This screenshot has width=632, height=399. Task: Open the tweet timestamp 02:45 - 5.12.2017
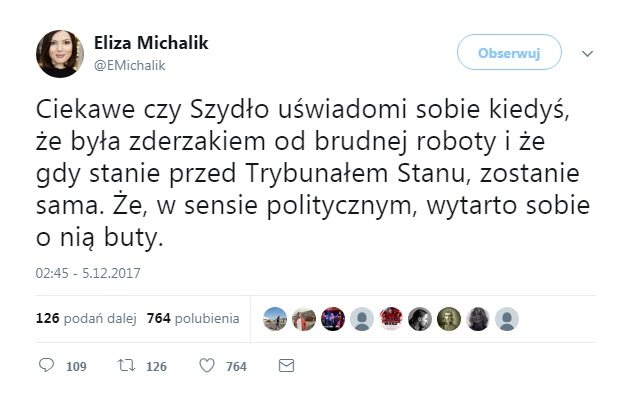coord(88,273)
